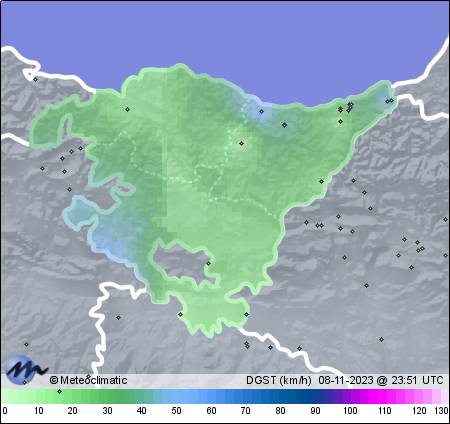Select the easternmost coastal station marker pair

(x=389, y=101)
